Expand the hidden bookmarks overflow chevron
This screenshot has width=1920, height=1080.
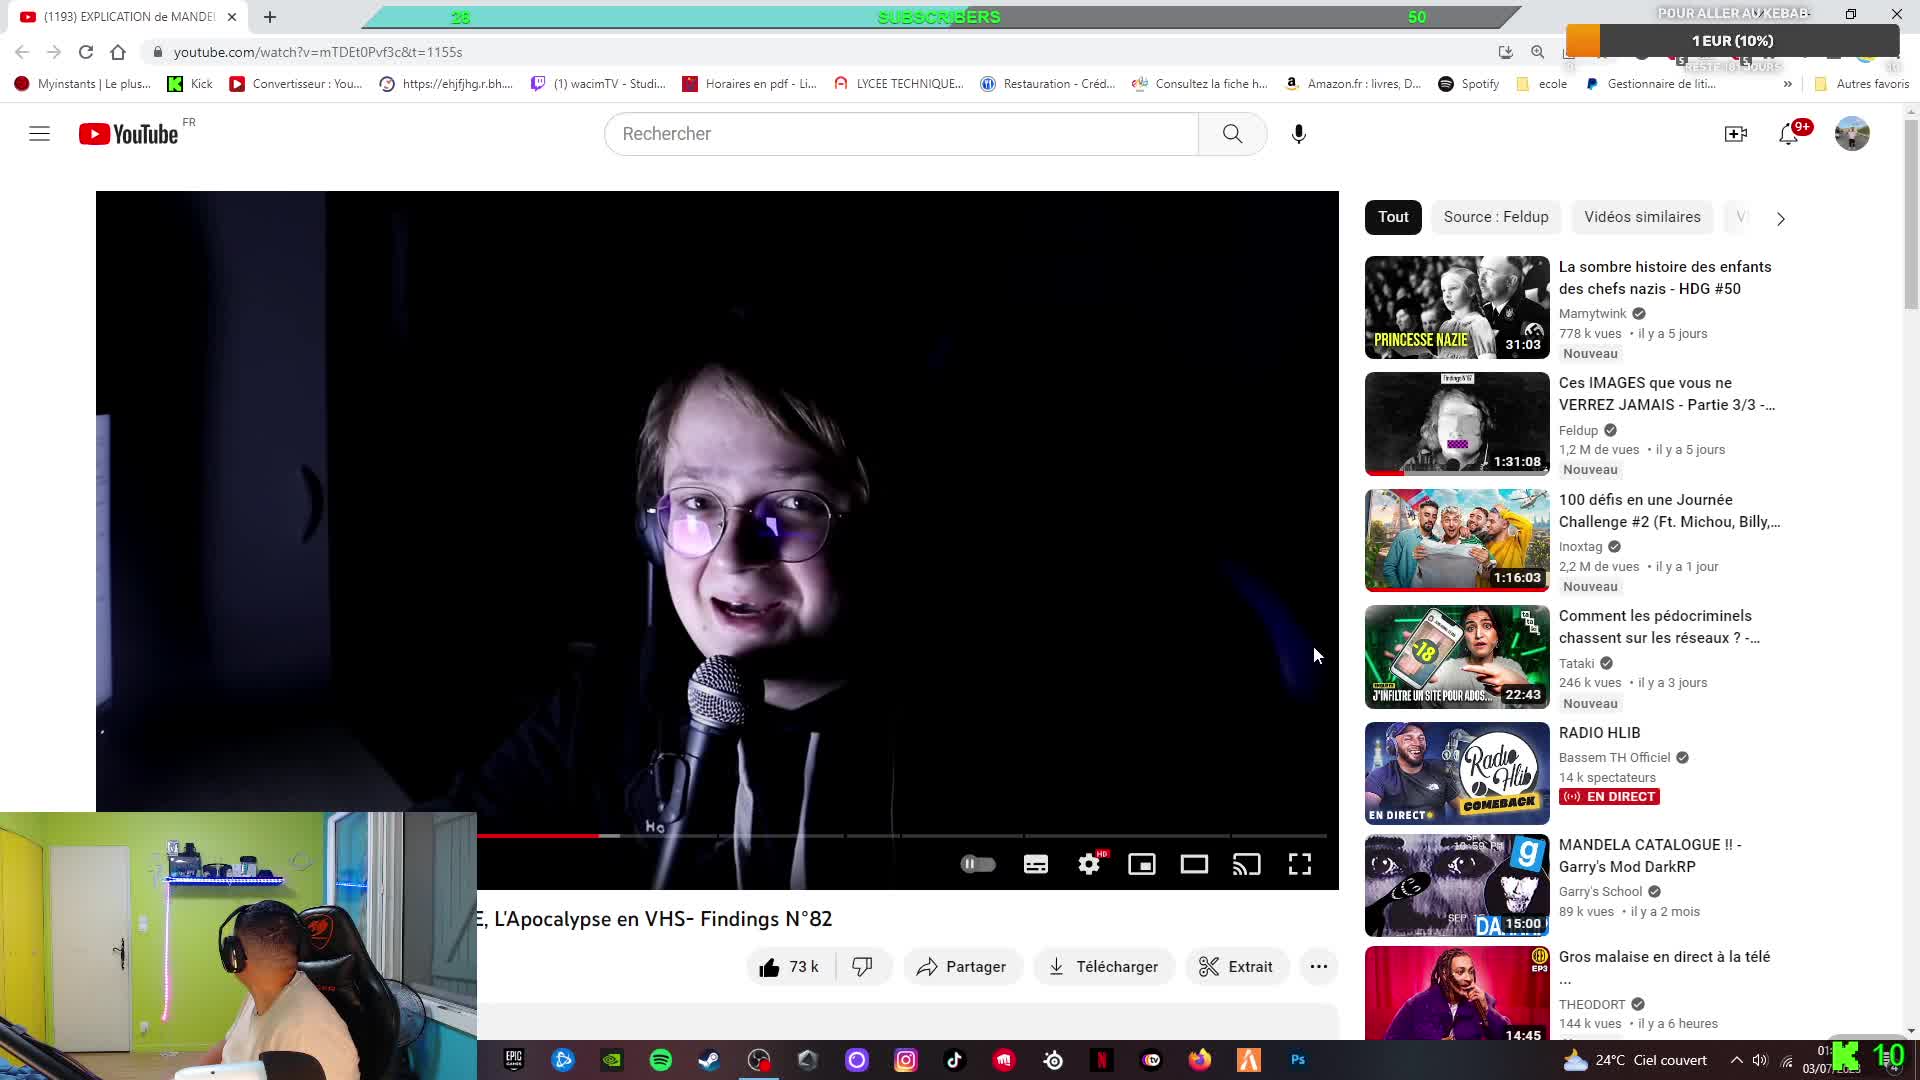1787,84
